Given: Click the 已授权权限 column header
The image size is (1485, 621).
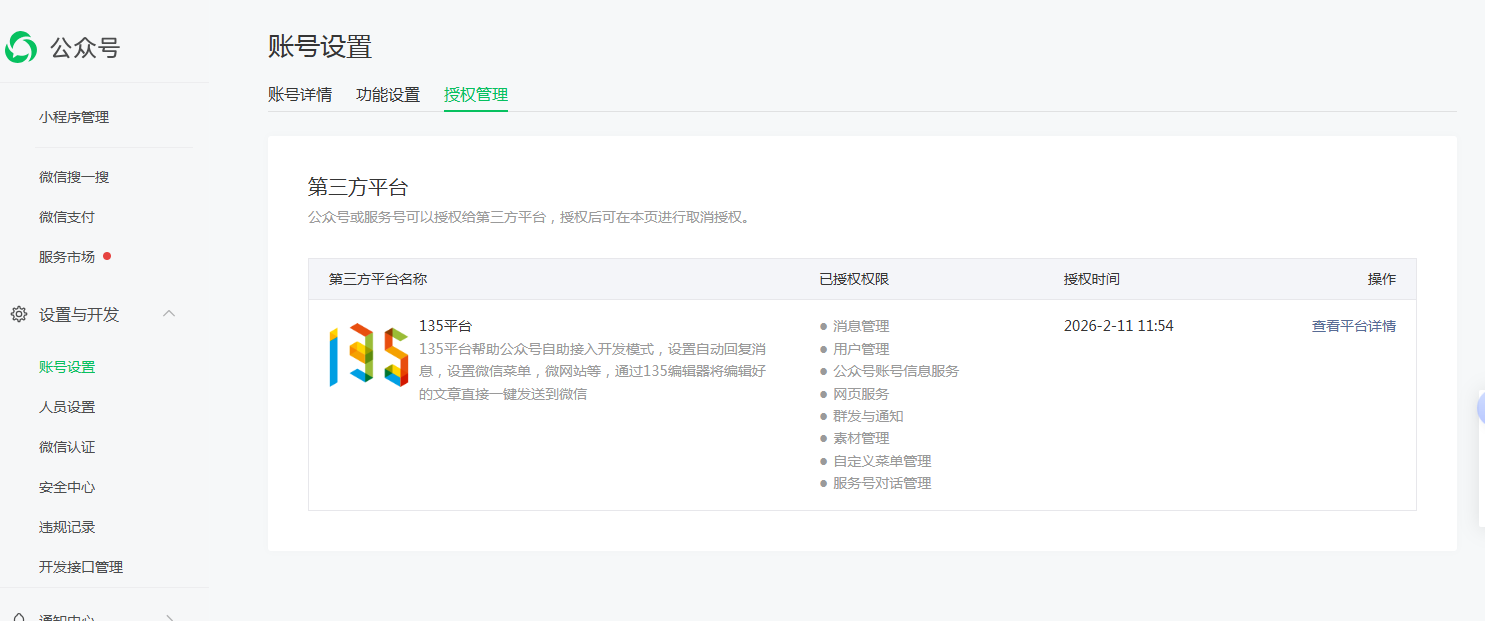Looking at the screenshot, I should [x=854, y=279].
